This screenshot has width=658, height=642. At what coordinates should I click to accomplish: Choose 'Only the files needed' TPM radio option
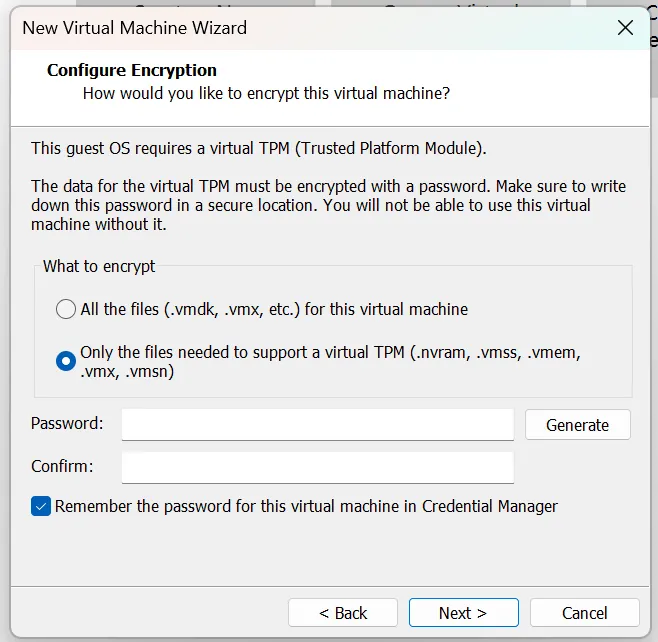coord(65,361)
